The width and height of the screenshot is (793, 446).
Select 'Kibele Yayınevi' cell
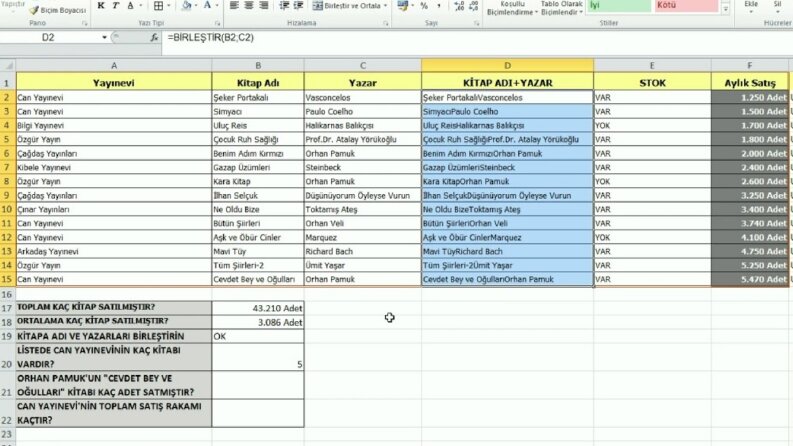pos(114,167)
